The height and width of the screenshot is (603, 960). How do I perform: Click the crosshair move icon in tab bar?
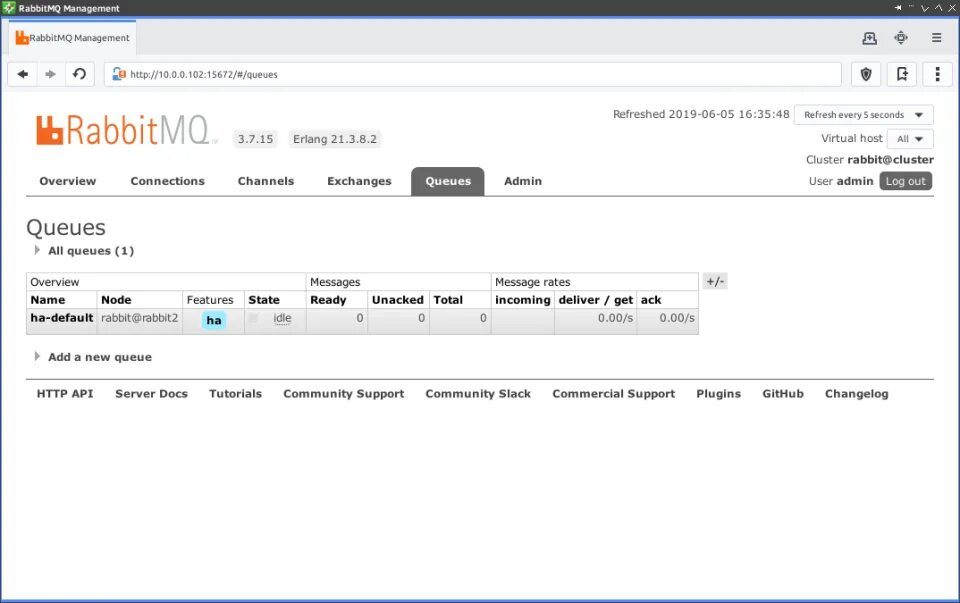tap(901, 38)
